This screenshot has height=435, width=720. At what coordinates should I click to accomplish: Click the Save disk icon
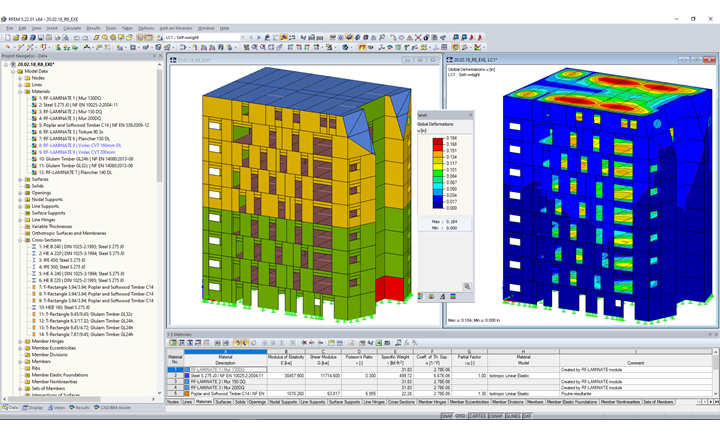[41, 37]
